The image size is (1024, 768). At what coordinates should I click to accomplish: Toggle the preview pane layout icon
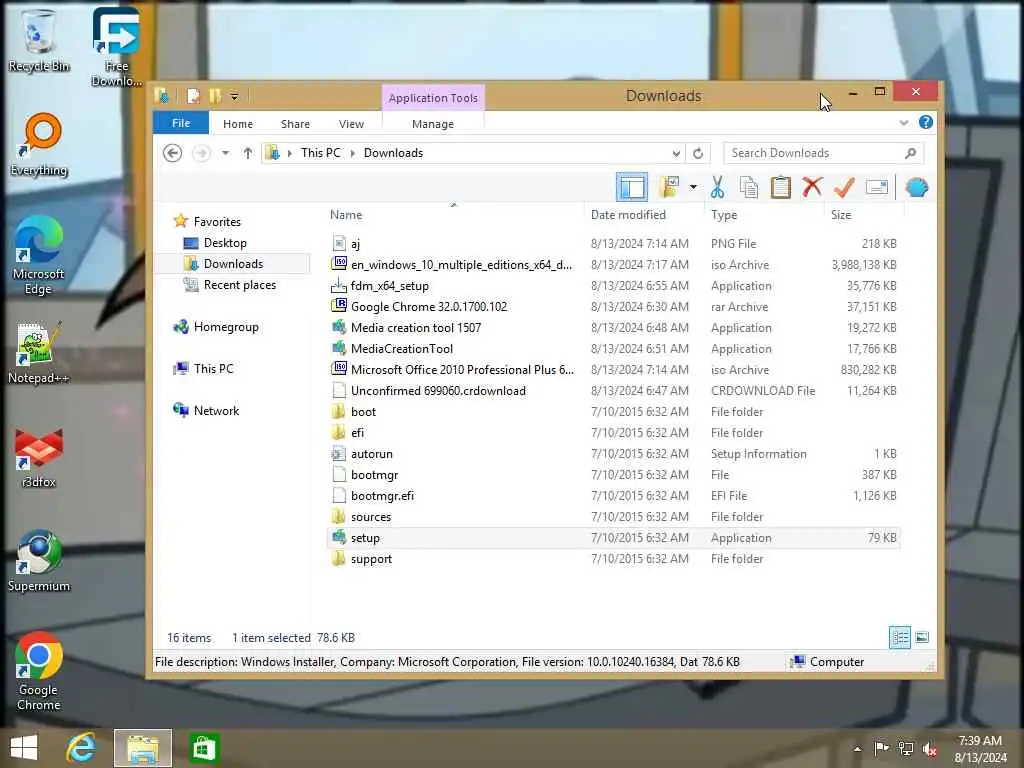632,187
